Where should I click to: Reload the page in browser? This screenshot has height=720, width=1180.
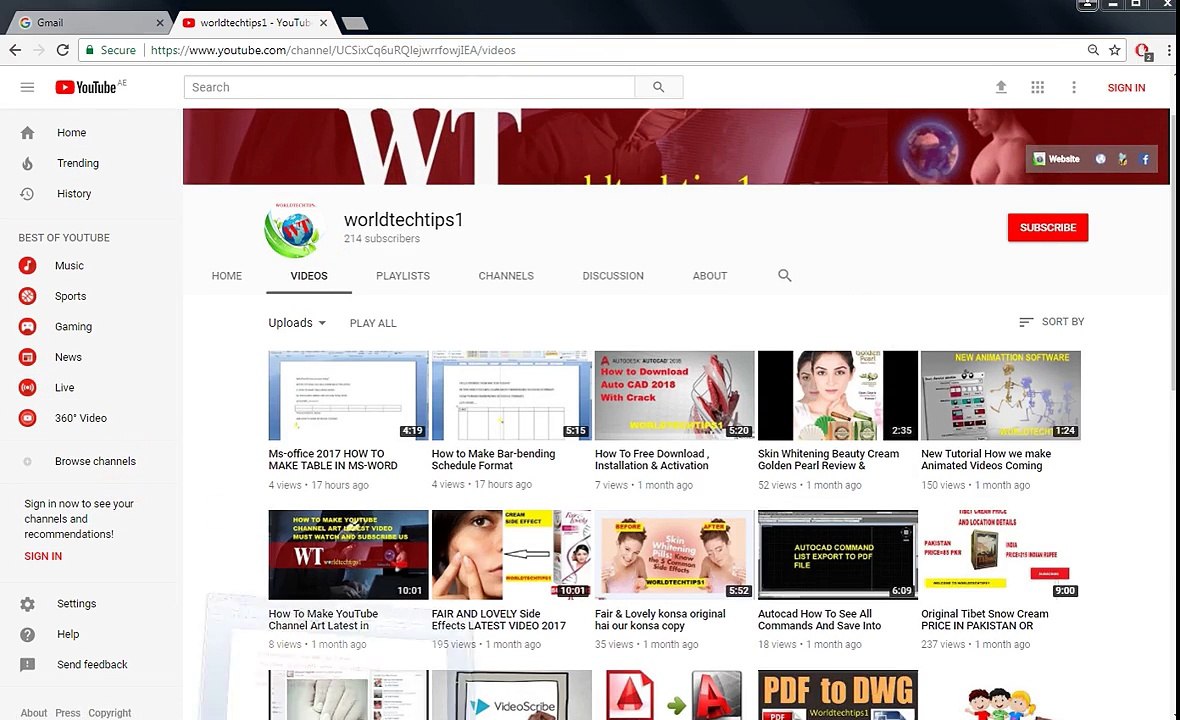click(x=62, y=50)
